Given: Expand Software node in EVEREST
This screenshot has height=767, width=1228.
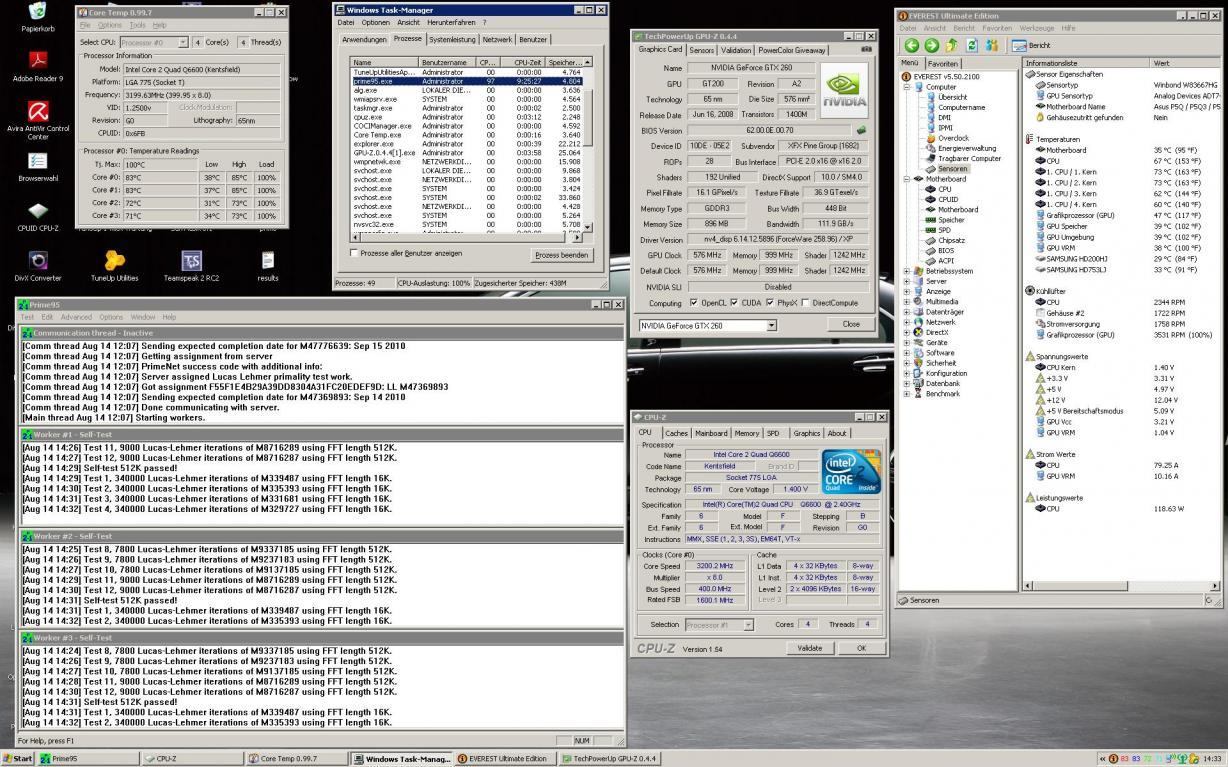Looking at the screenshot, I should click(907, 353).
